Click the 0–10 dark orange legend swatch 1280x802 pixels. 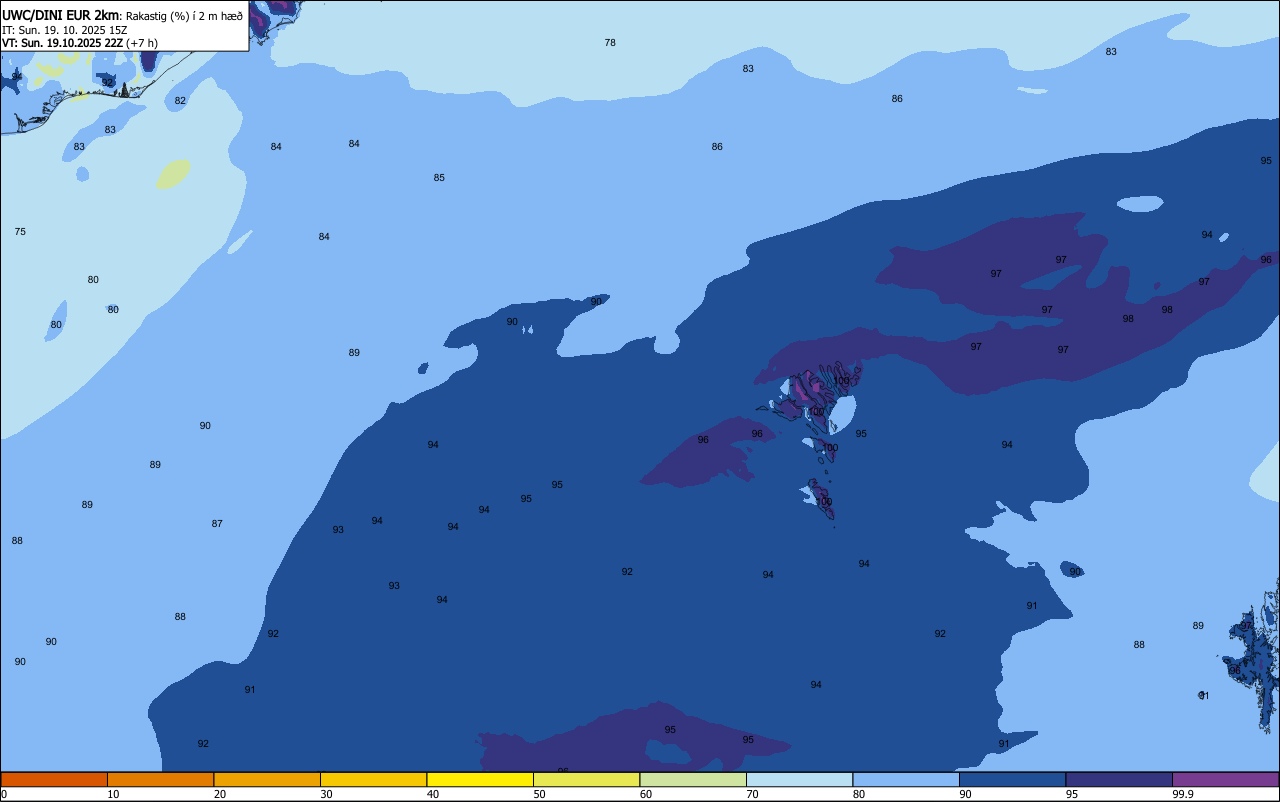[x=54, y=779]
